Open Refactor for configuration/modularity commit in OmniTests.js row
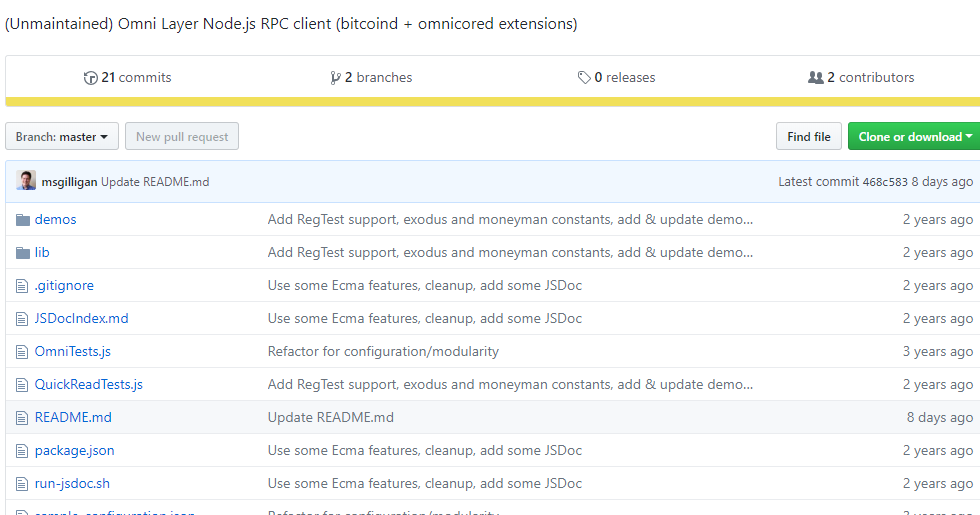 click(383, 351)
